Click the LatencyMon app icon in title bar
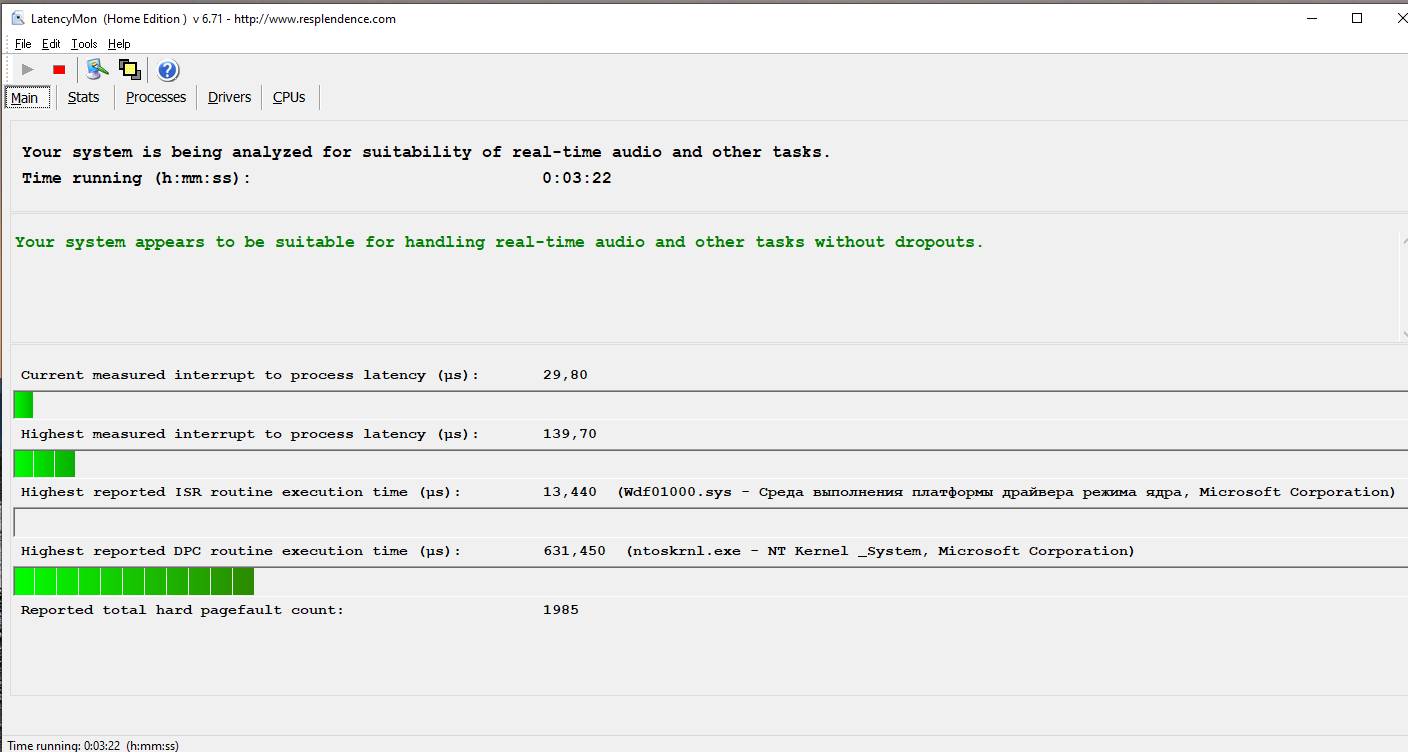Image resolution: width=1408 pixels, height=752 pixels. (18, 18)
